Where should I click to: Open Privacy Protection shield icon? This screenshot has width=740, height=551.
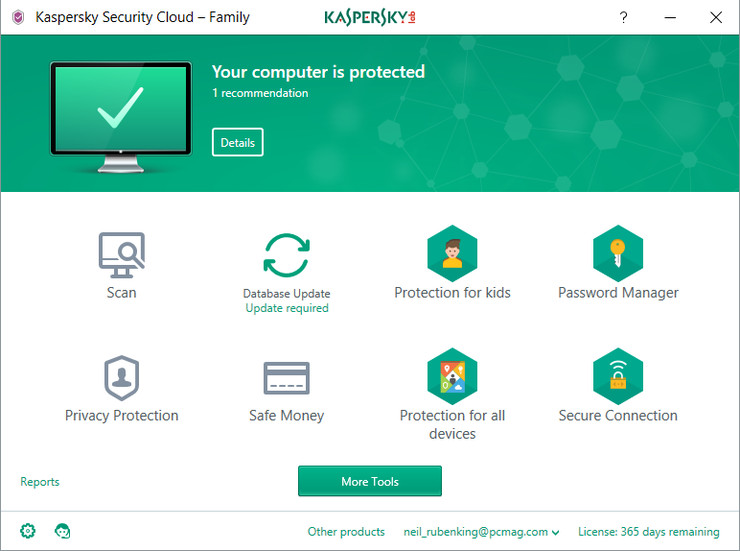[122, 378]
